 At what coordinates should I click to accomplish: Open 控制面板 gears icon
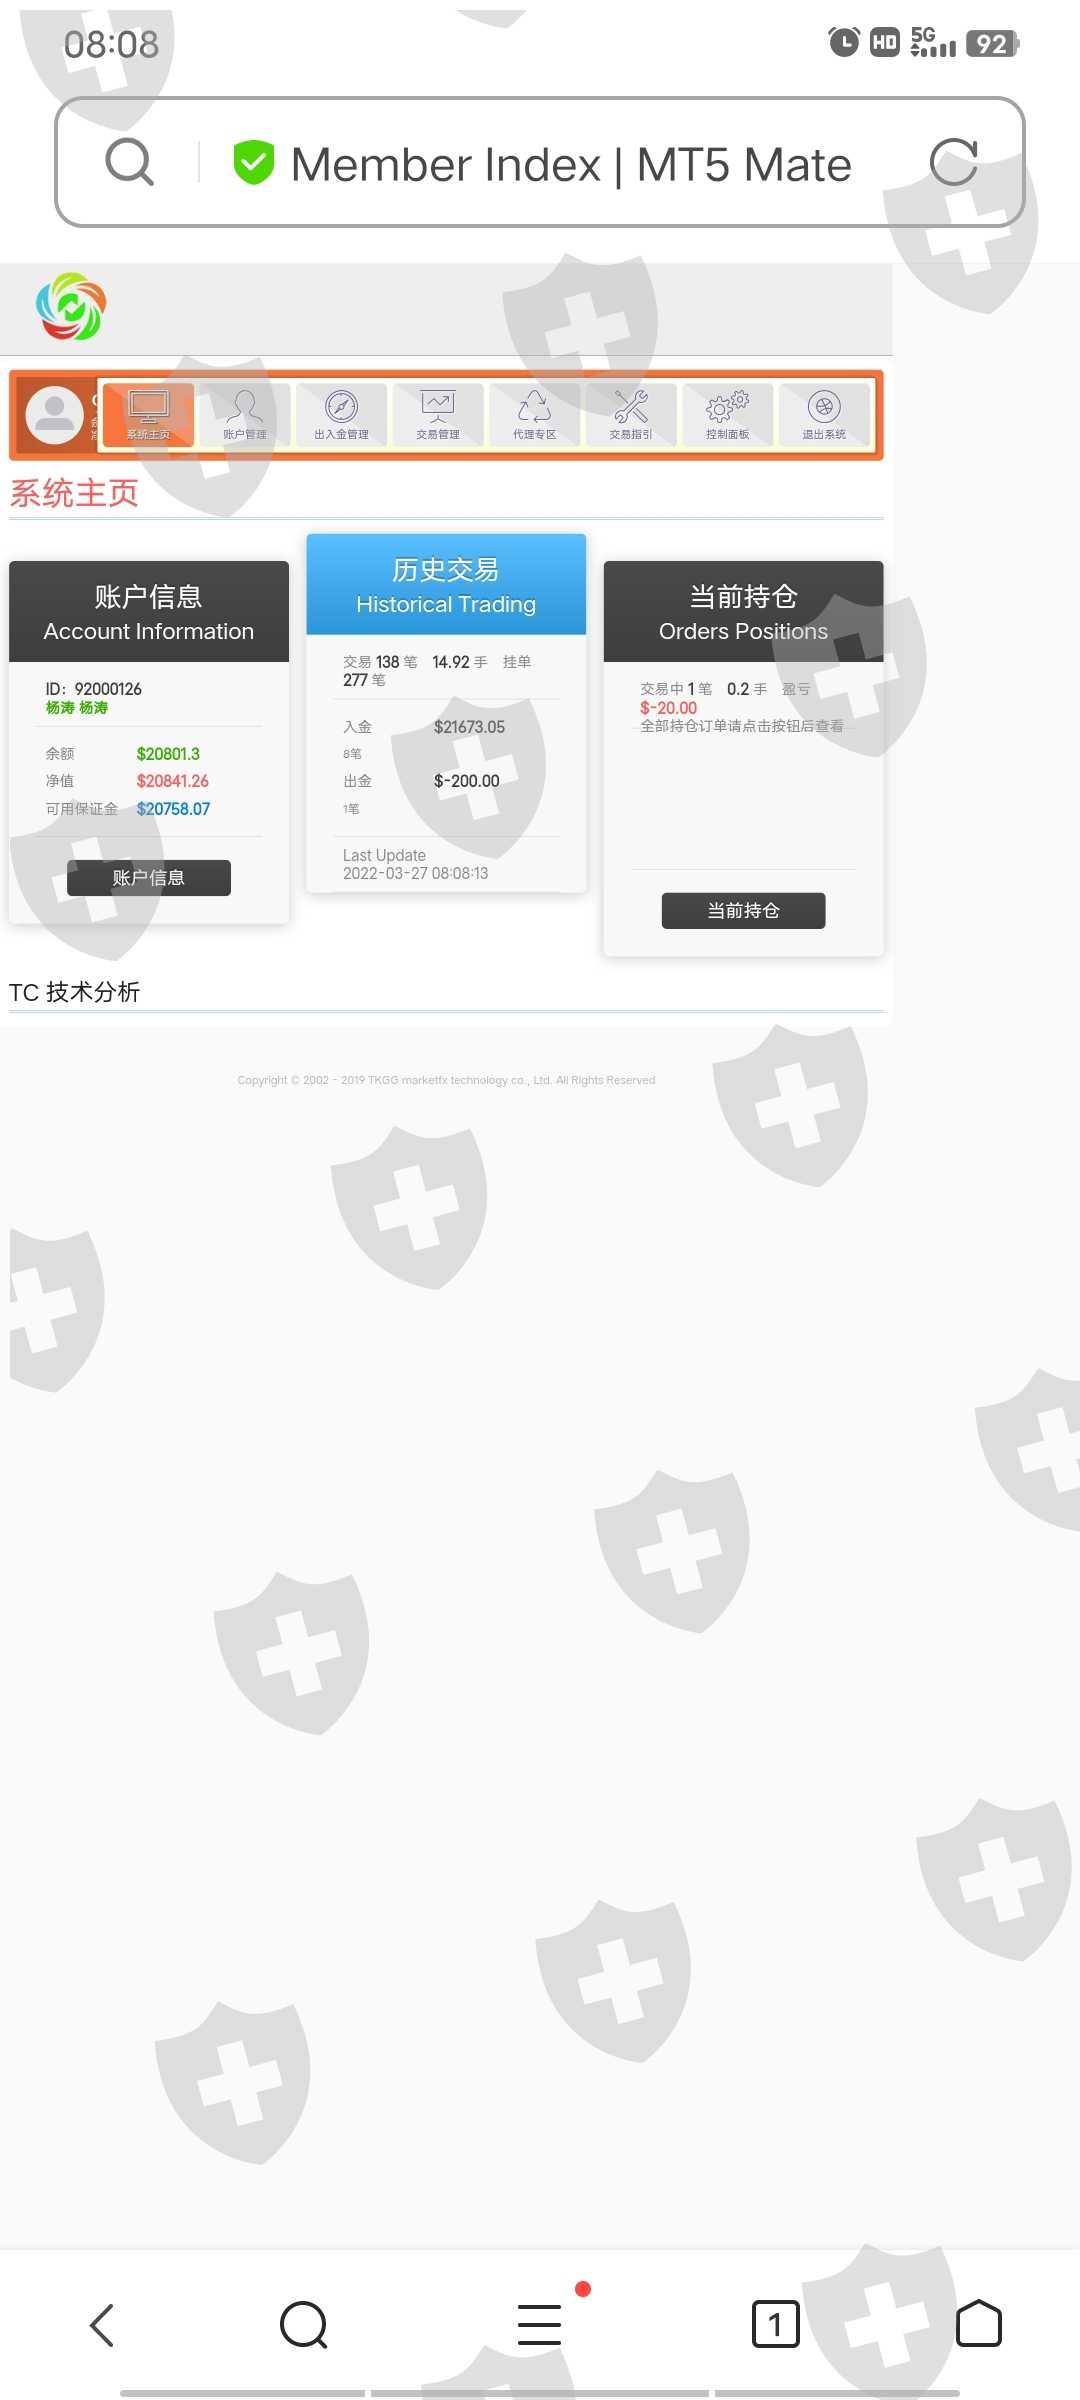tap(727, 414)
